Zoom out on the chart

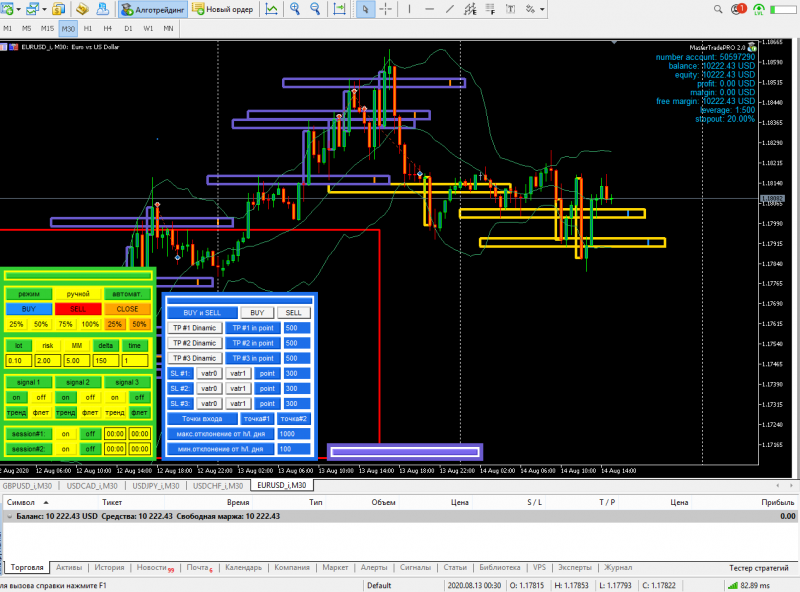[x=315, y=9]
